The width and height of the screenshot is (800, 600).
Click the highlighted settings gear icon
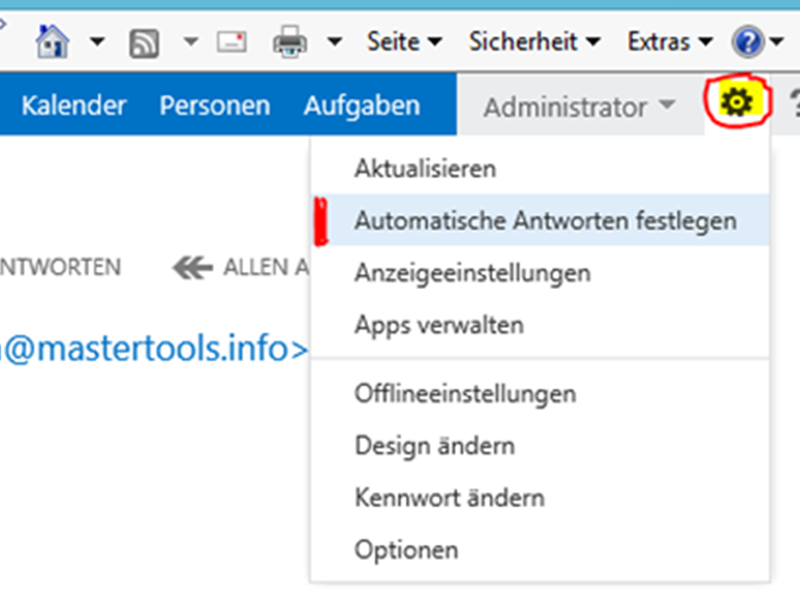[x=737, y=101]
